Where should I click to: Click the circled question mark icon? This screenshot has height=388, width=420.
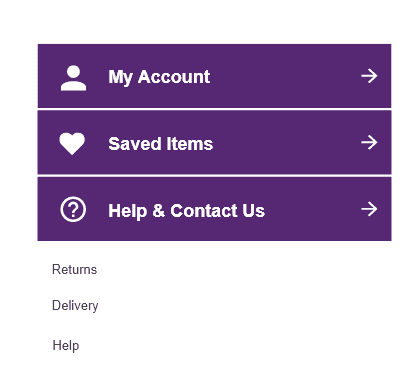click(73, 209)
